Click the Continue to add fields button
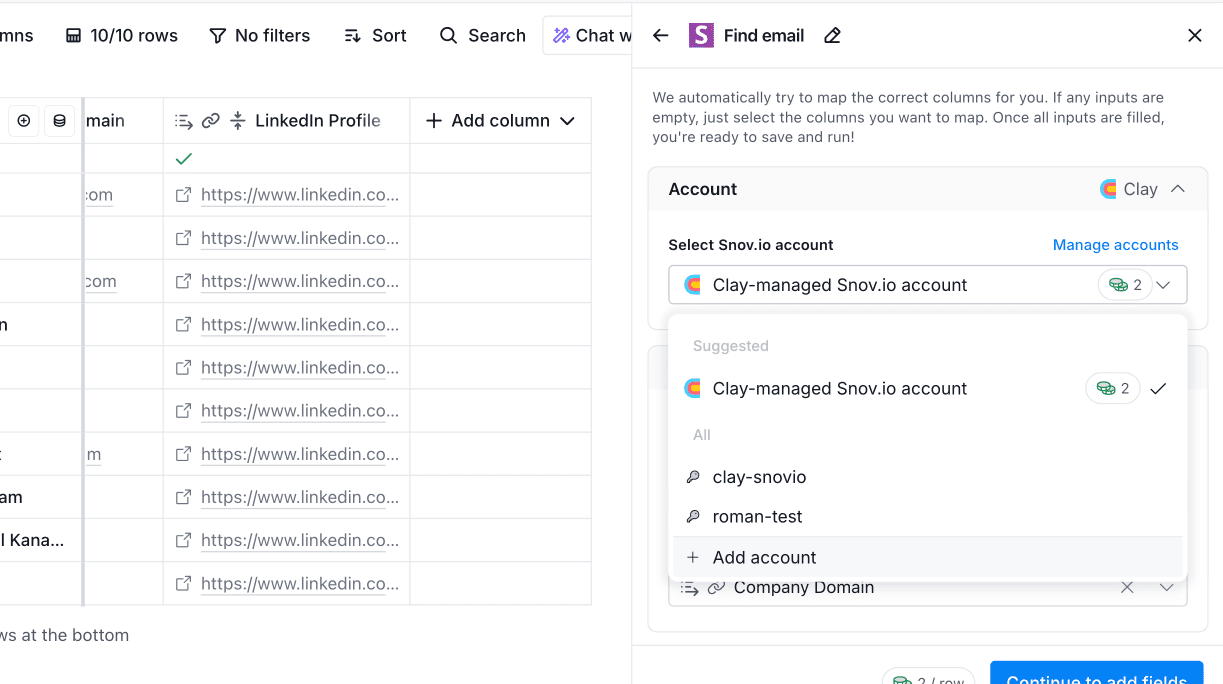 1096,675
